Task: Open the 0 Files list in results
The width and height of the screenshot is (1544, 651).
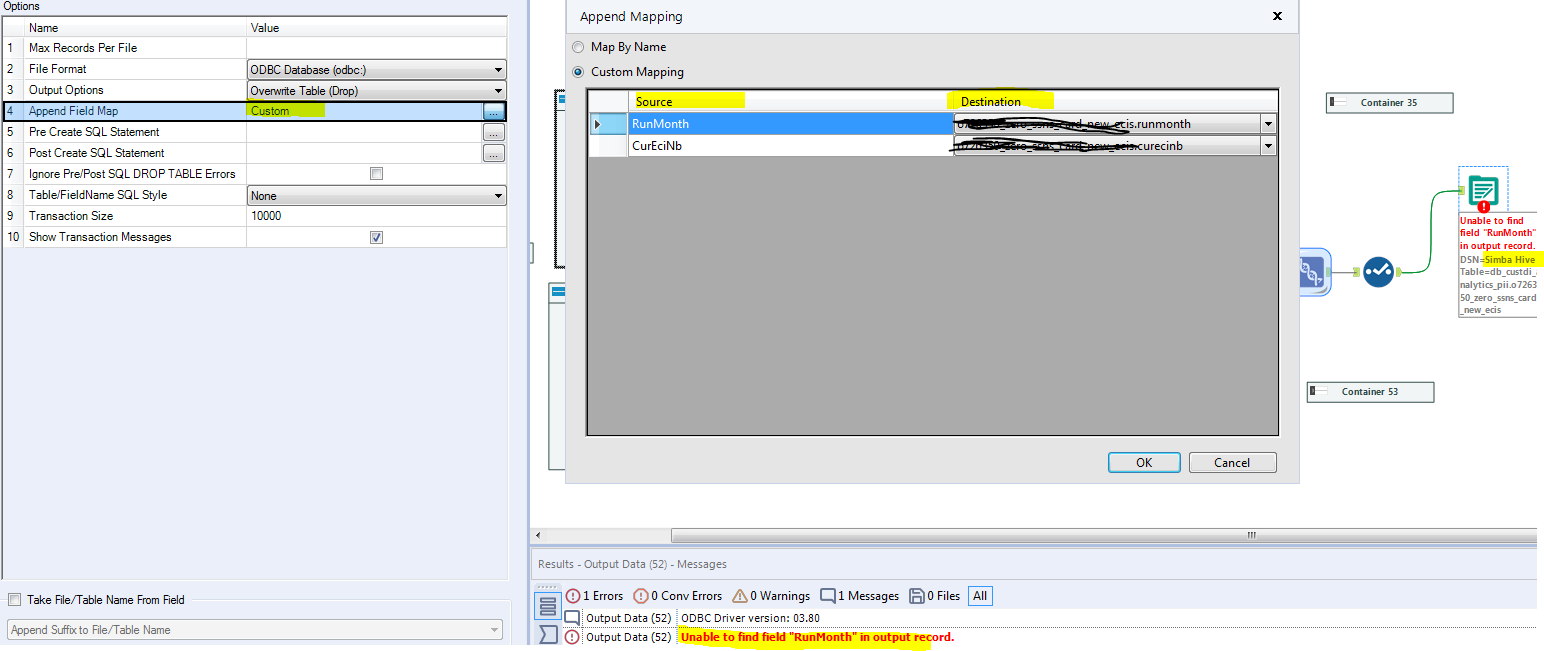Action: pyautogui.click(x=934, y=595)
